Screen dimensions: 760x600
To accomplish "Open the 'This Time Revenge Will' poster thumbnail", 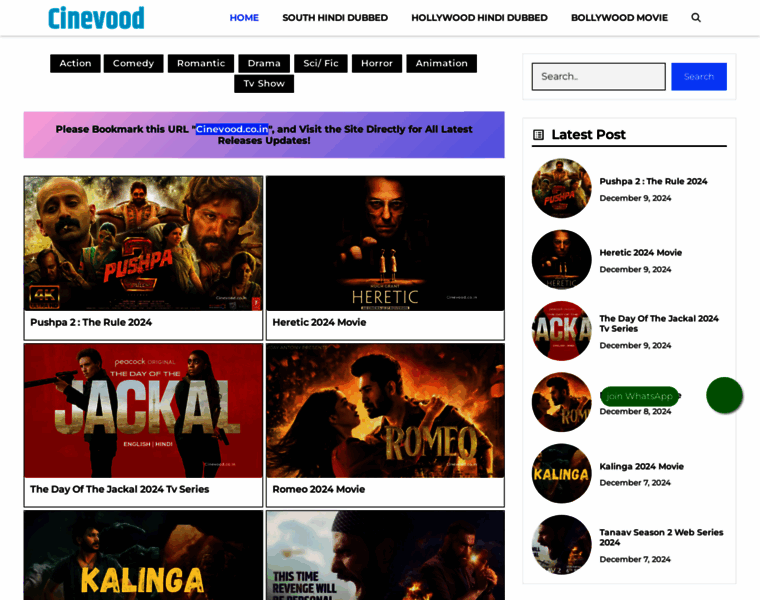I will (x=385, y=555).
